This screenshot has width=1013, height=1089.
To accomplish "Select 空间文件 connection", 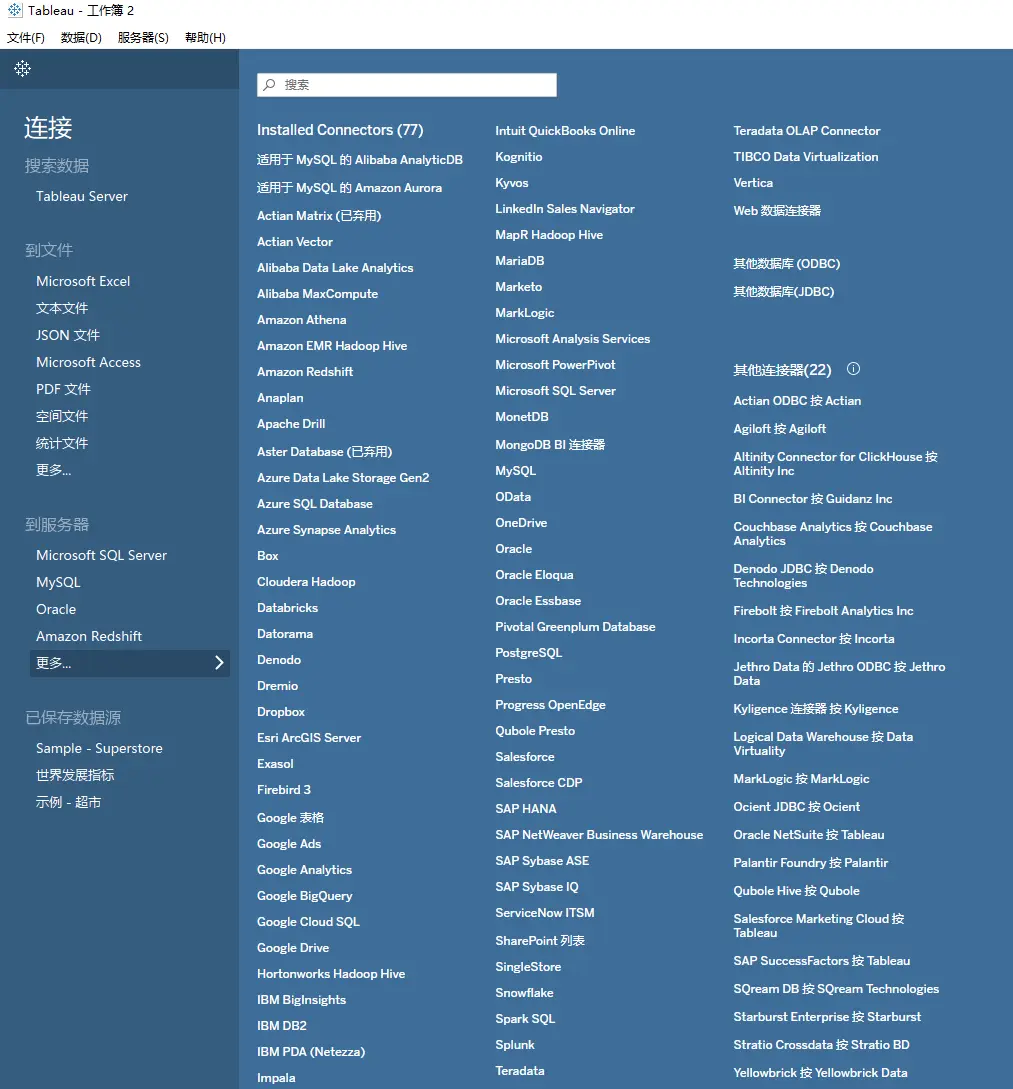I will coord(62,417).
